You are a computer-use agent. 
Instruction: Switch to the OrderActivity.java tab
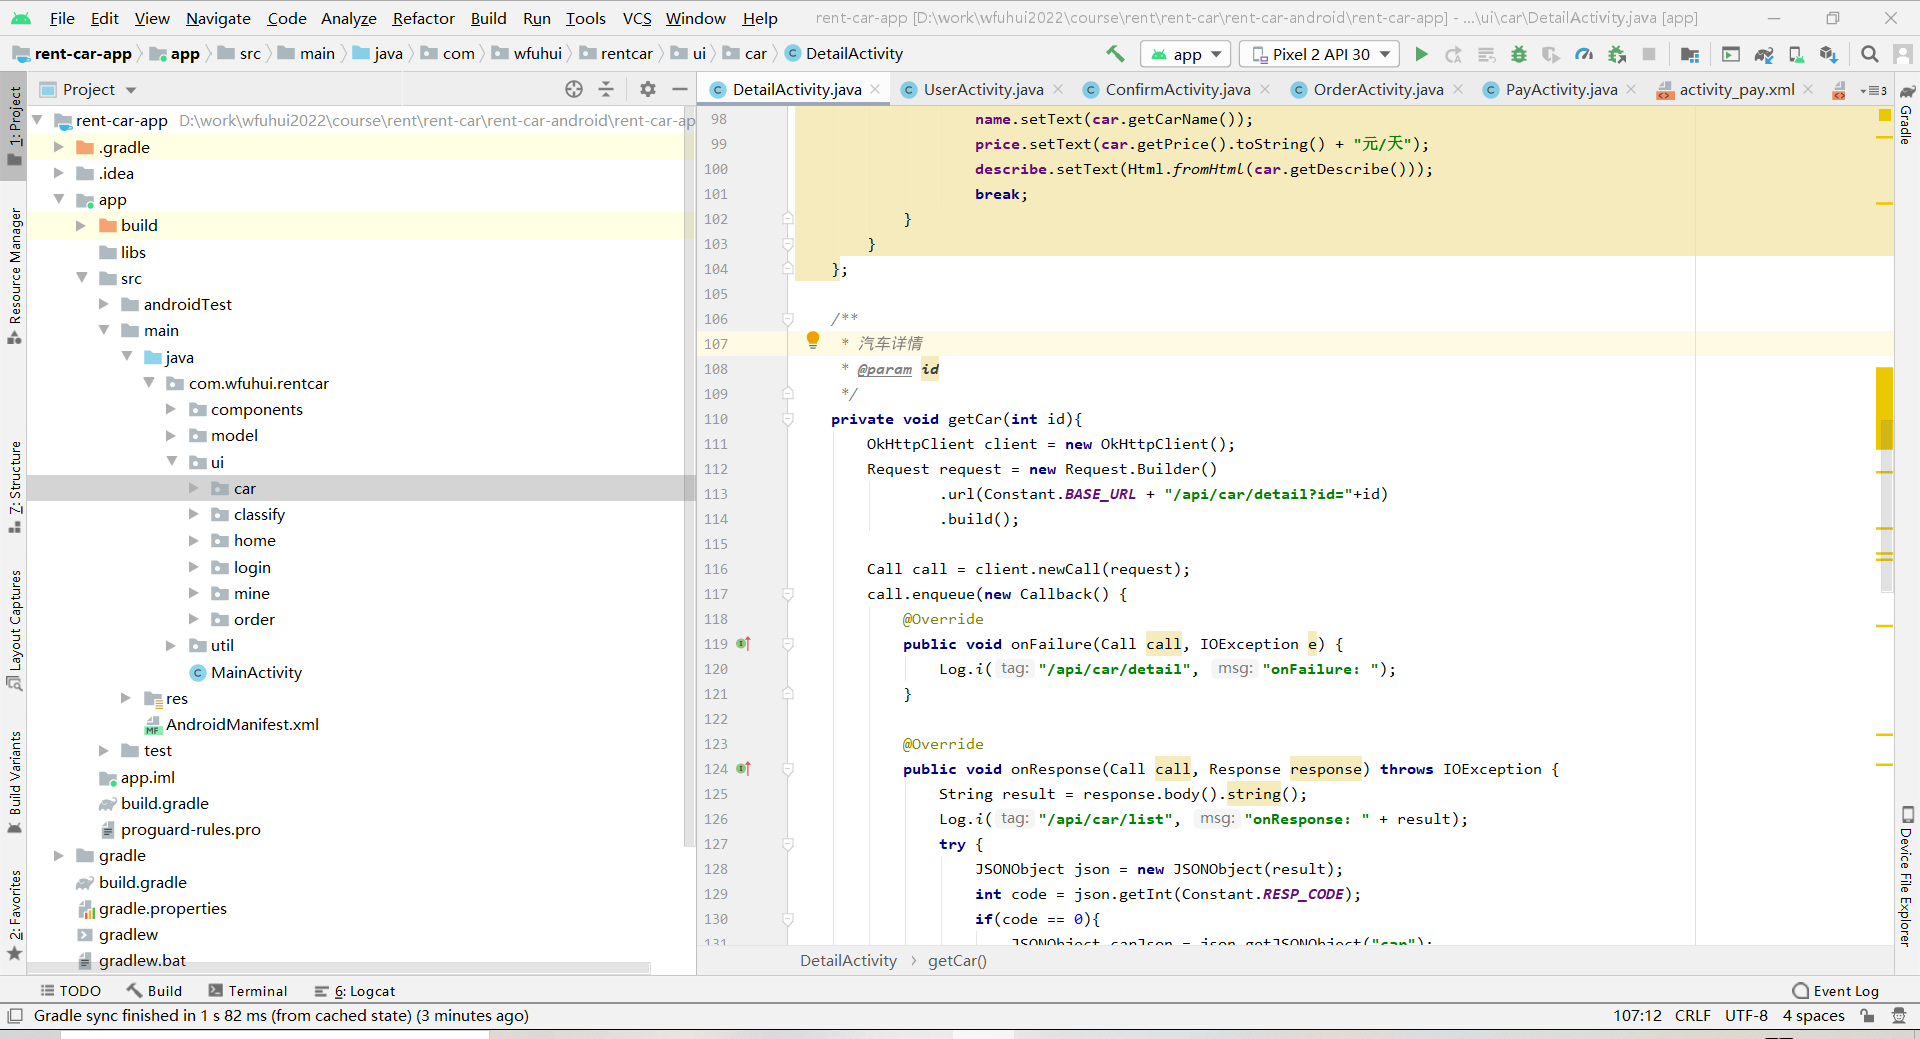(x=1377, y=89)
